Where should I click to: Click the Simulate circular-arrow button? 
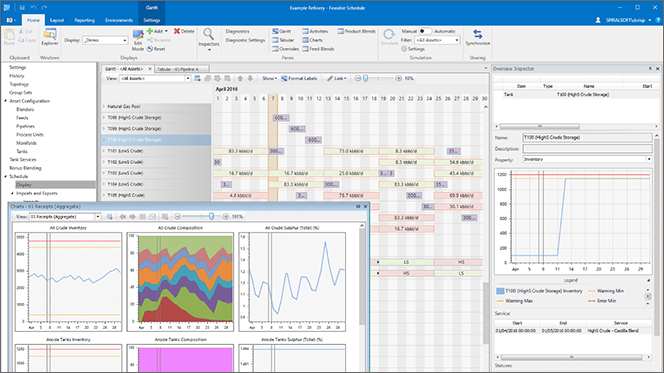click(x=389, y=37)
